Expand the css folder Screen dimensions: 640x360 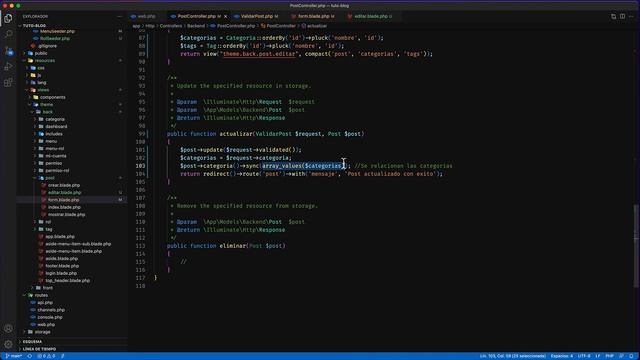[41, 68]
